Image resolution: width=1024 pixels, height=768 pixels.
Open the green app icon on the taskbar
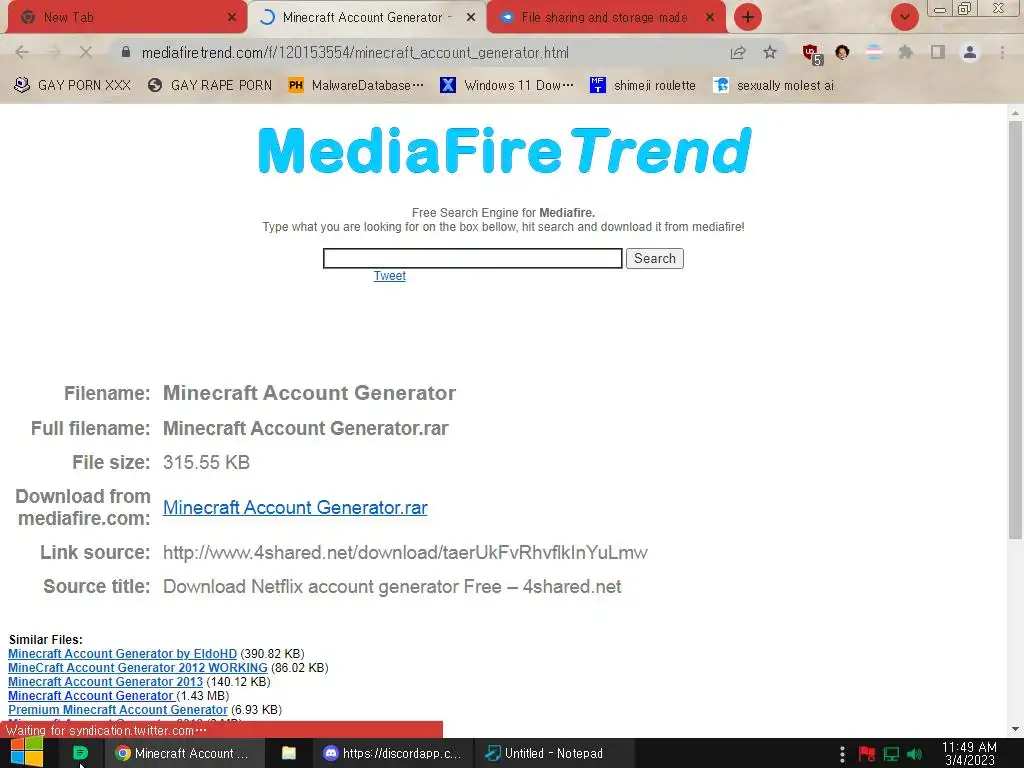tap(80, 753)
